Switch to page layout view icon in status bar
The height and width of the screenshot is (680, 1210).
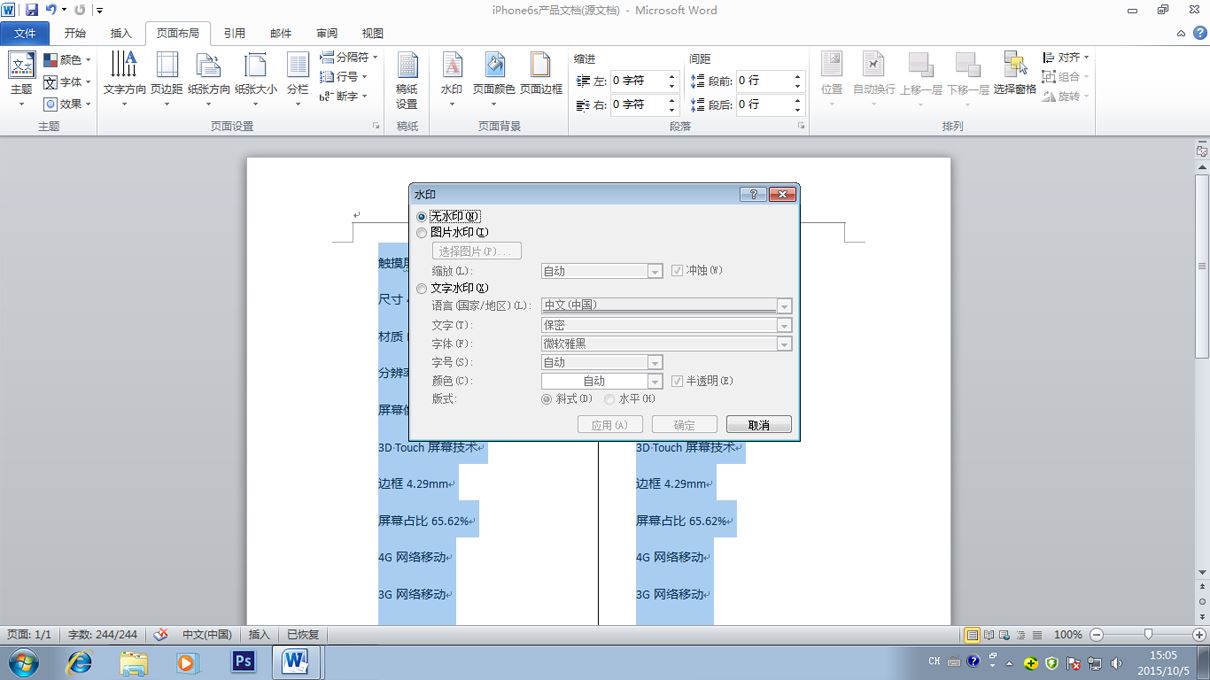tap(972, 635)
